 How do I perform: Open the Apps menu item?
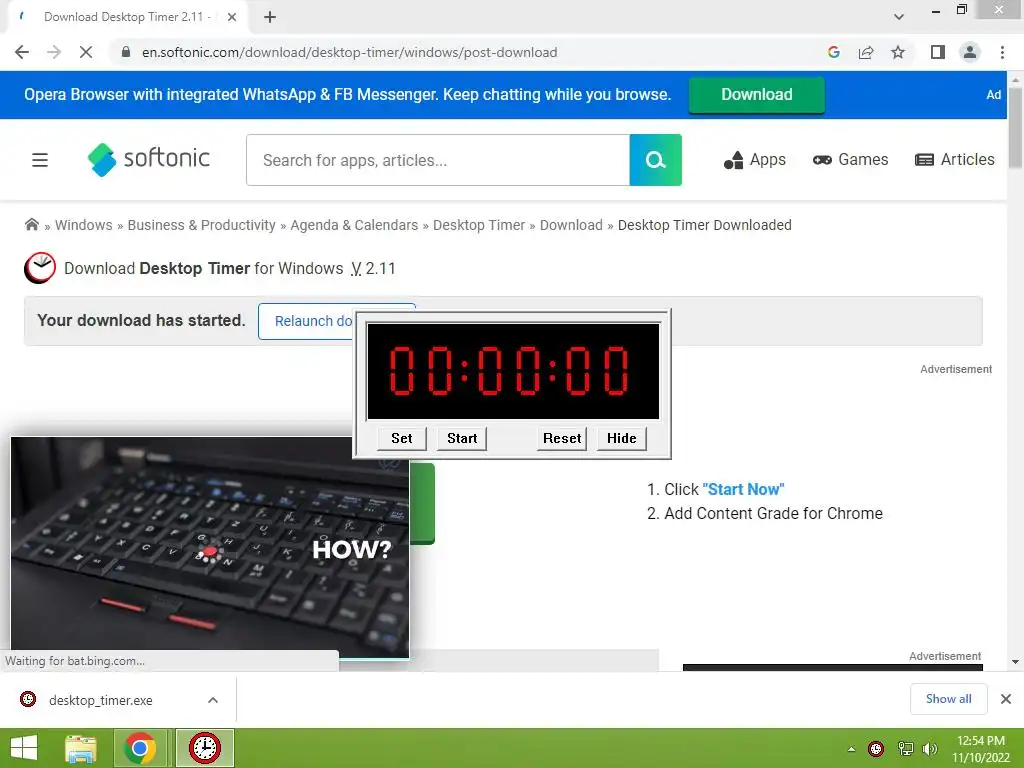pyautogui.click(x=754, y=159)
